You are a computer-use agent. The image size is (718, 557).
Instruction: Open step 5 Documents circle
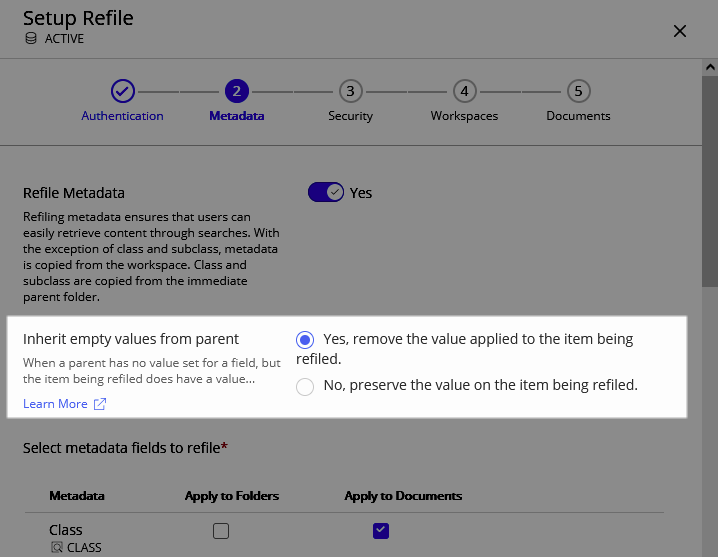pyautogui.click(x=578, y=91)
